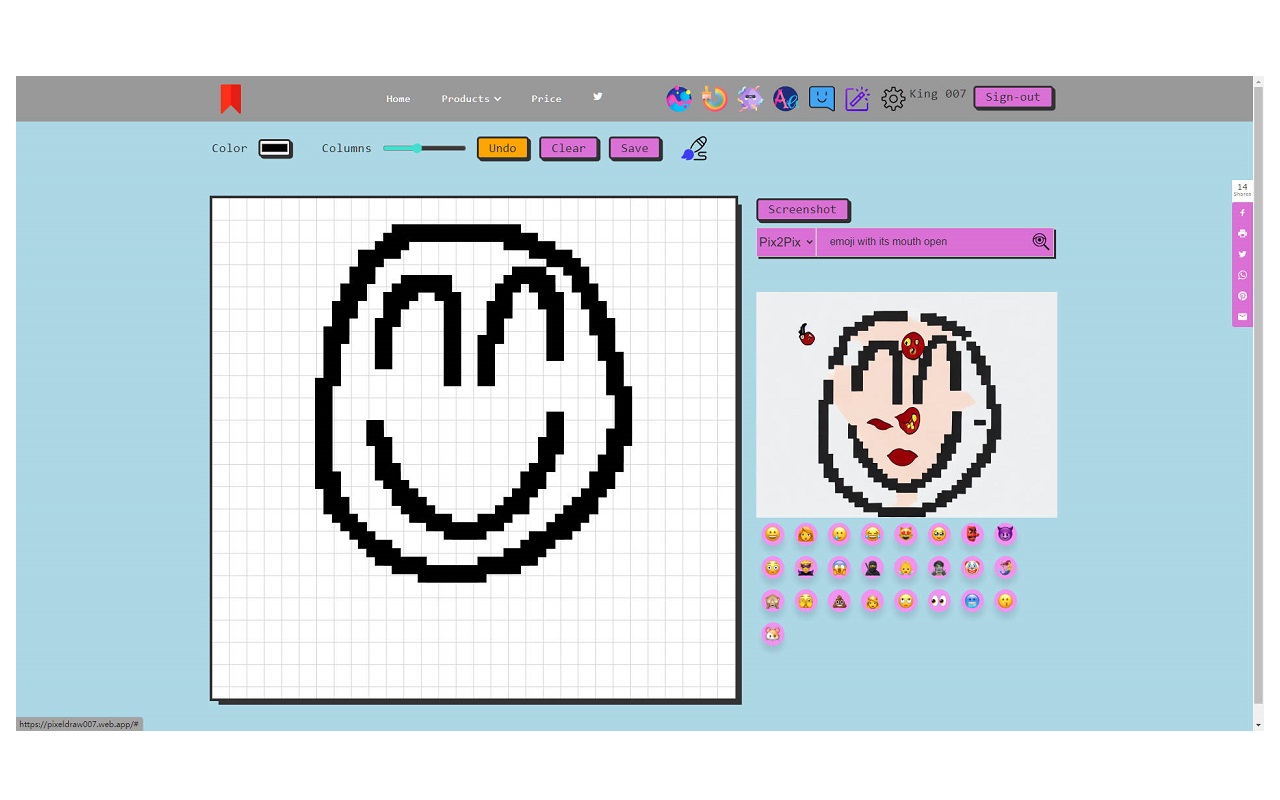Open the Price page
The height and width of the screenshot is (800, 1280).
pyautogui.click(x=546, y=98)
